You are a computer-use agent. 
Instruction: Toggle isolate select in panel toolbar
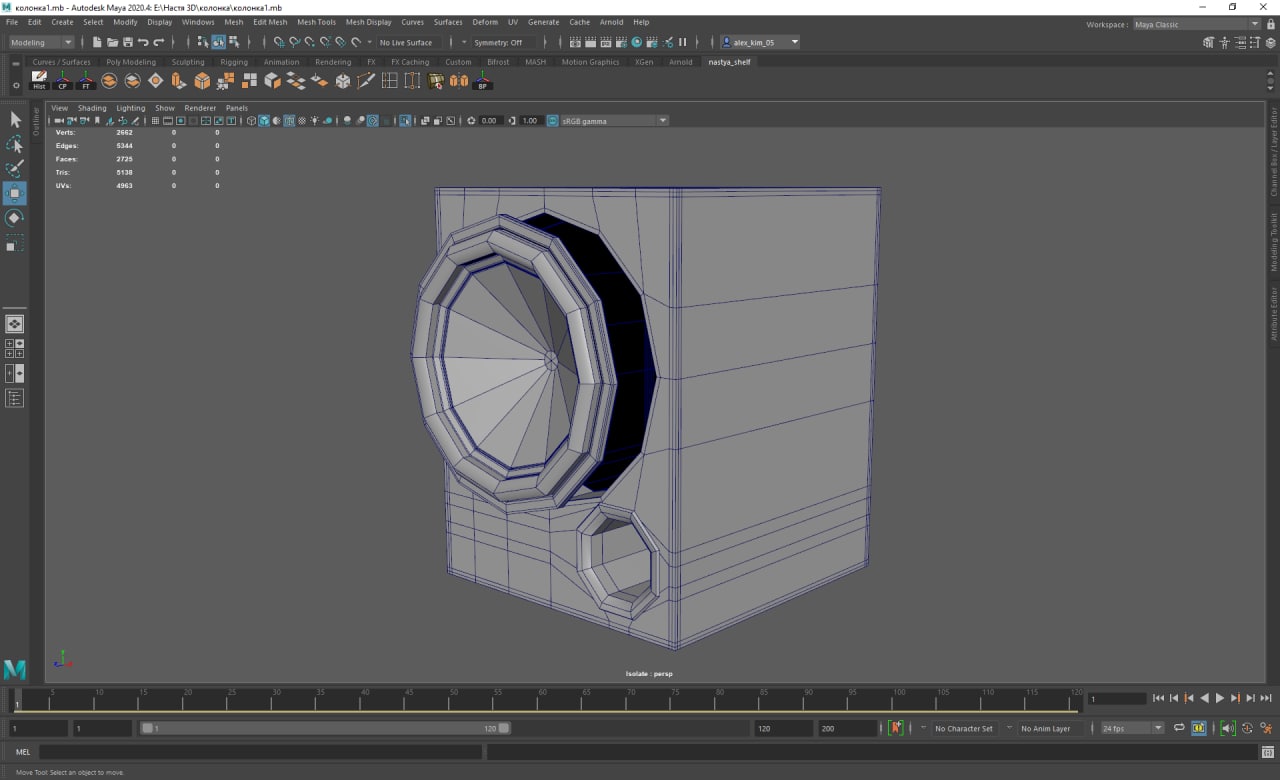[x=405, y=120]
